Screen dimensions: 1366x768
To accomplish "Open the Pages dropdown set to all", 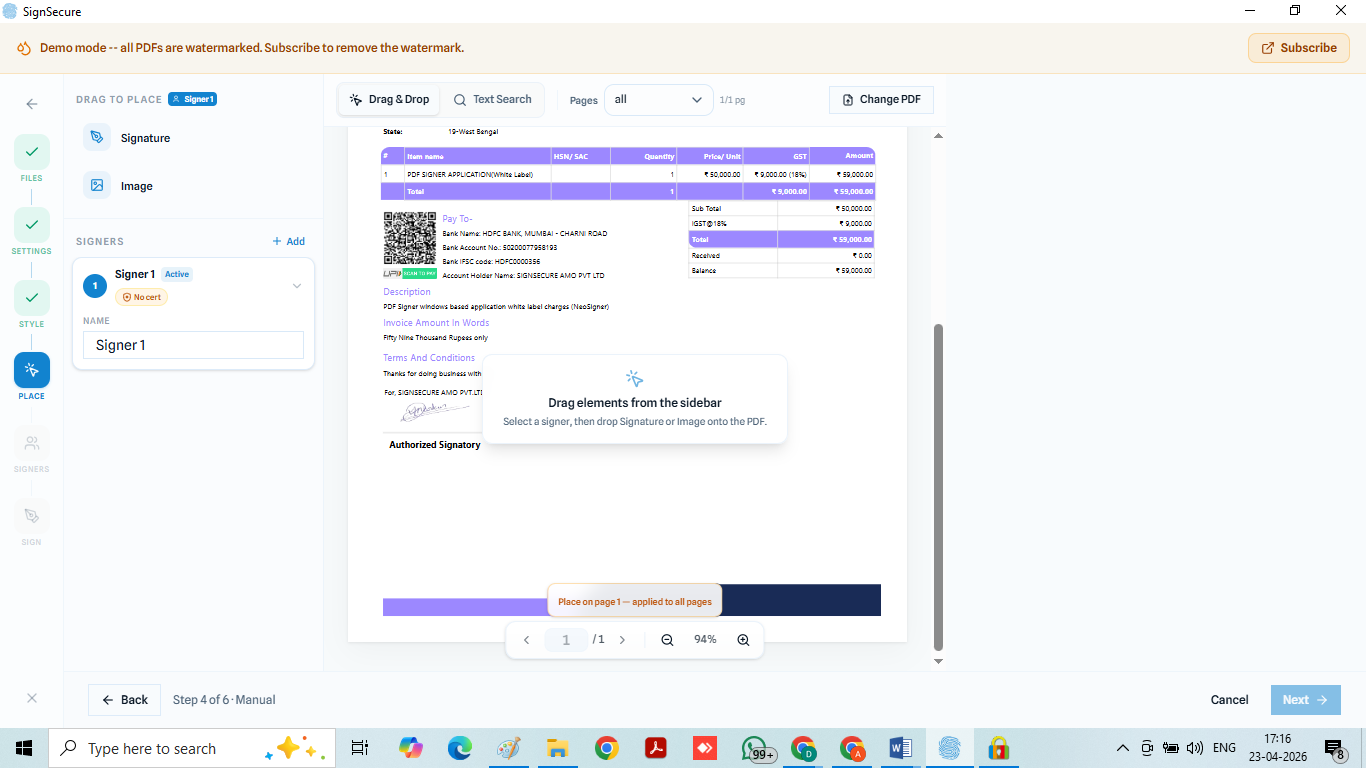I will tap(658, 100).
